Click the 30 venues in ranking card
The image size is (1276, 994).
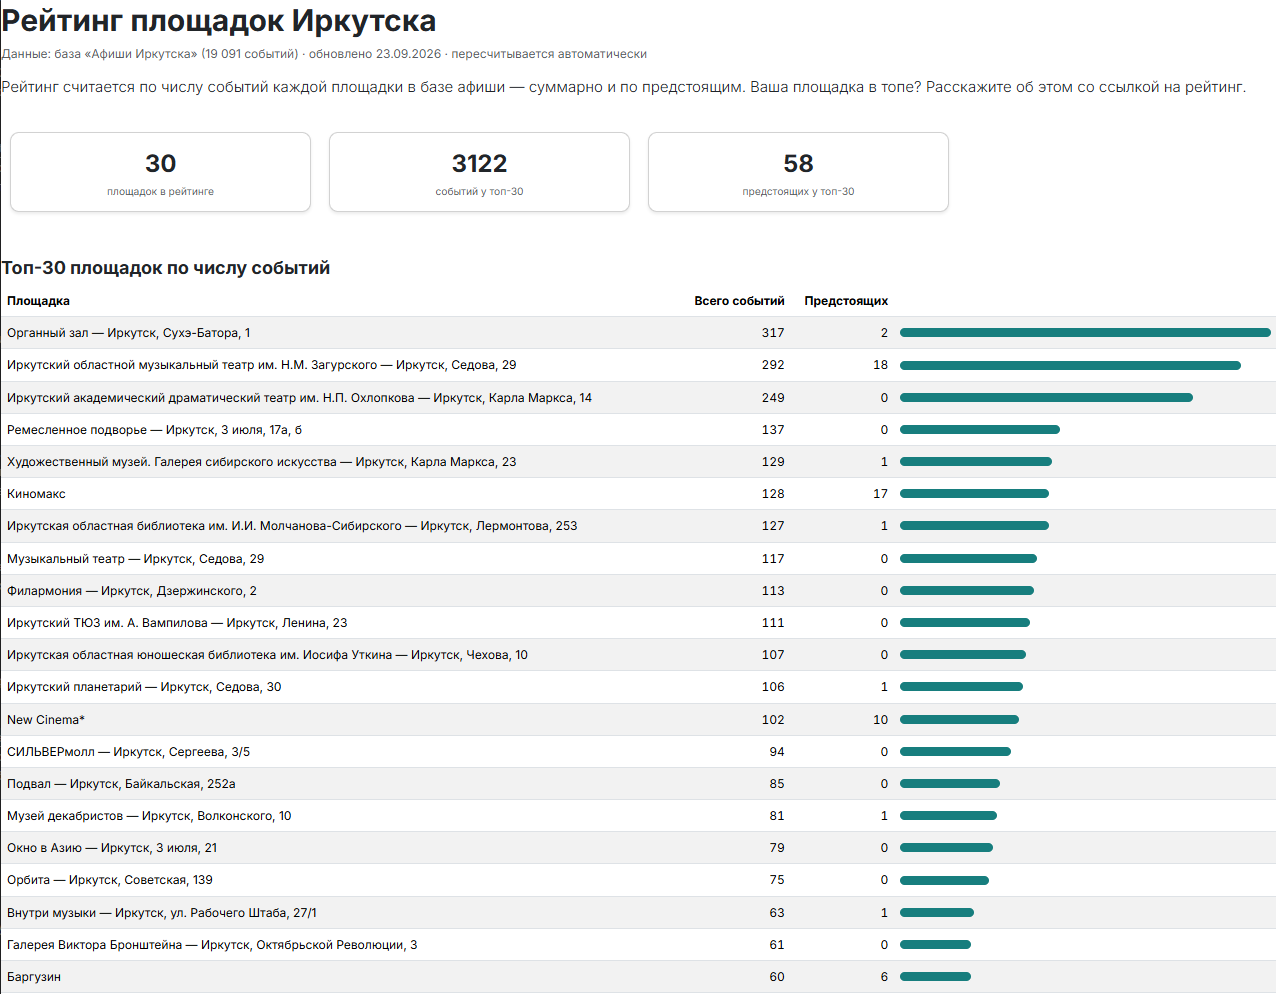pyautogui.click(x=160, y=172)
